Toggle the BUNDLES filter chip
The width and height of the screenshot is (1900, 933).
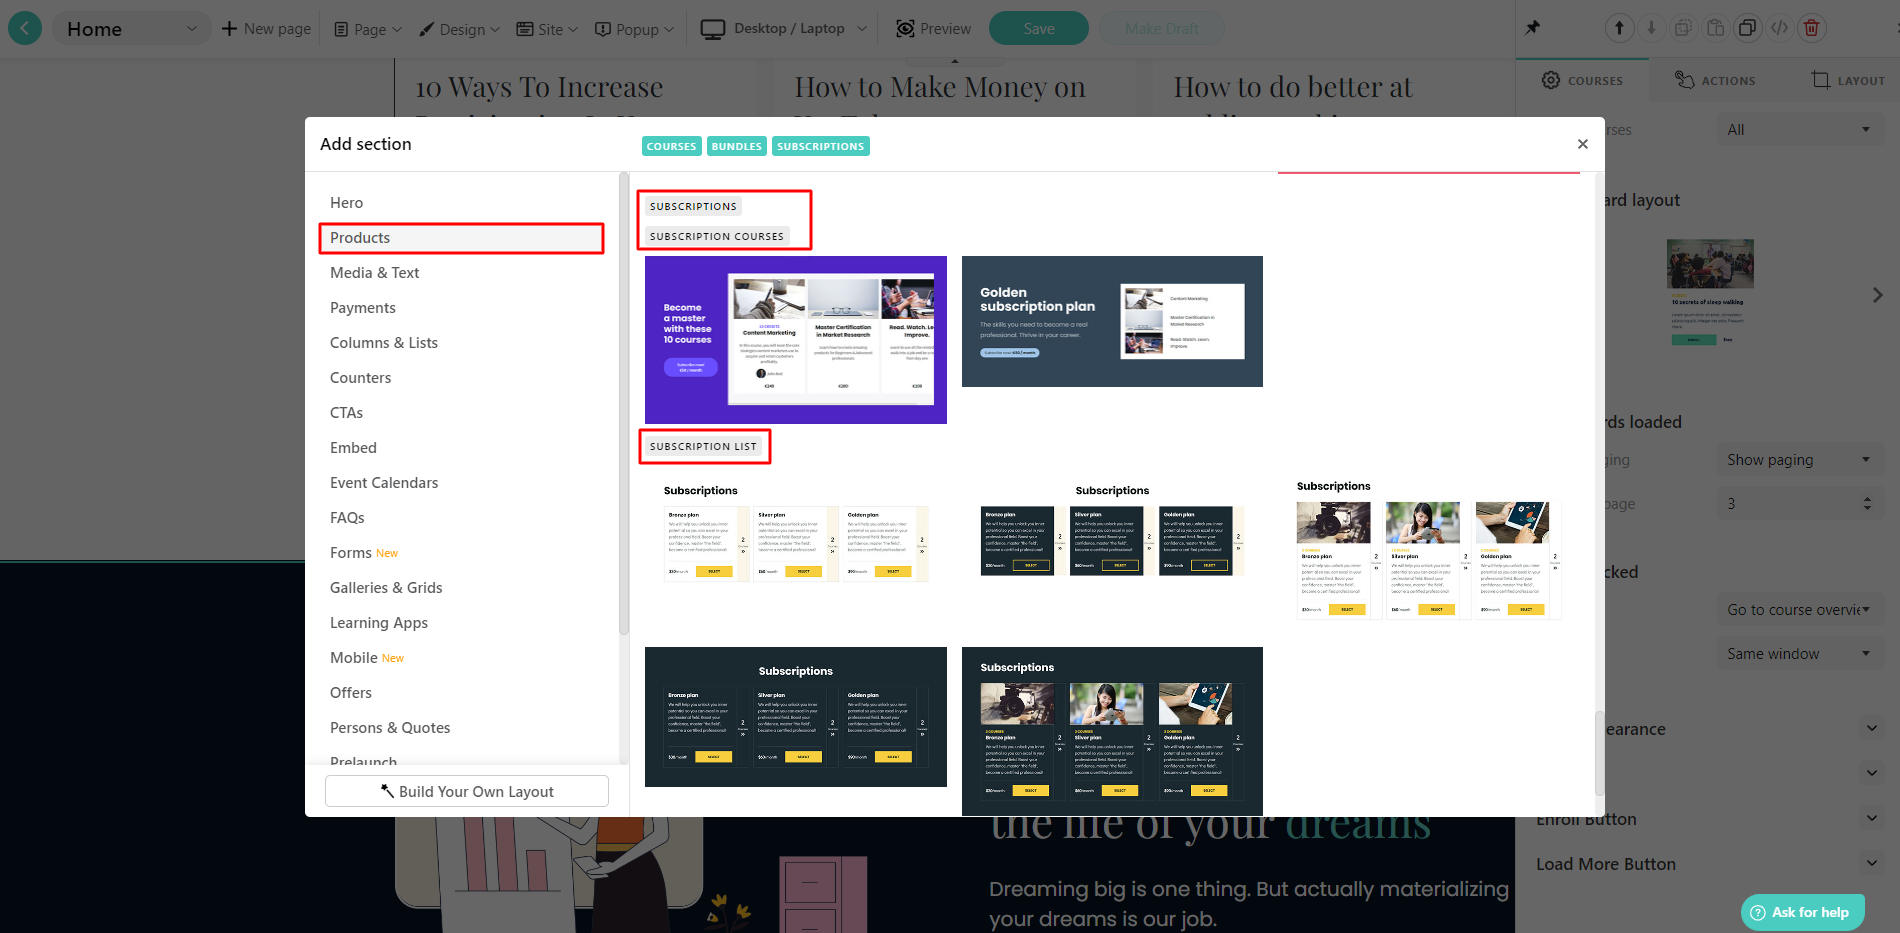(736, 146)
